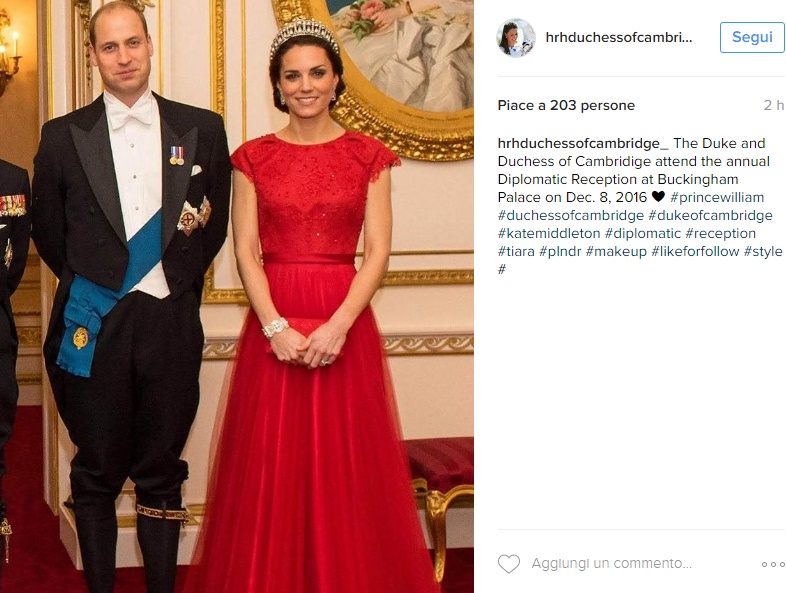This screenshot has height=593, width=786.
Task: Open the #makeup hashtag
Action: pos(616,252)
